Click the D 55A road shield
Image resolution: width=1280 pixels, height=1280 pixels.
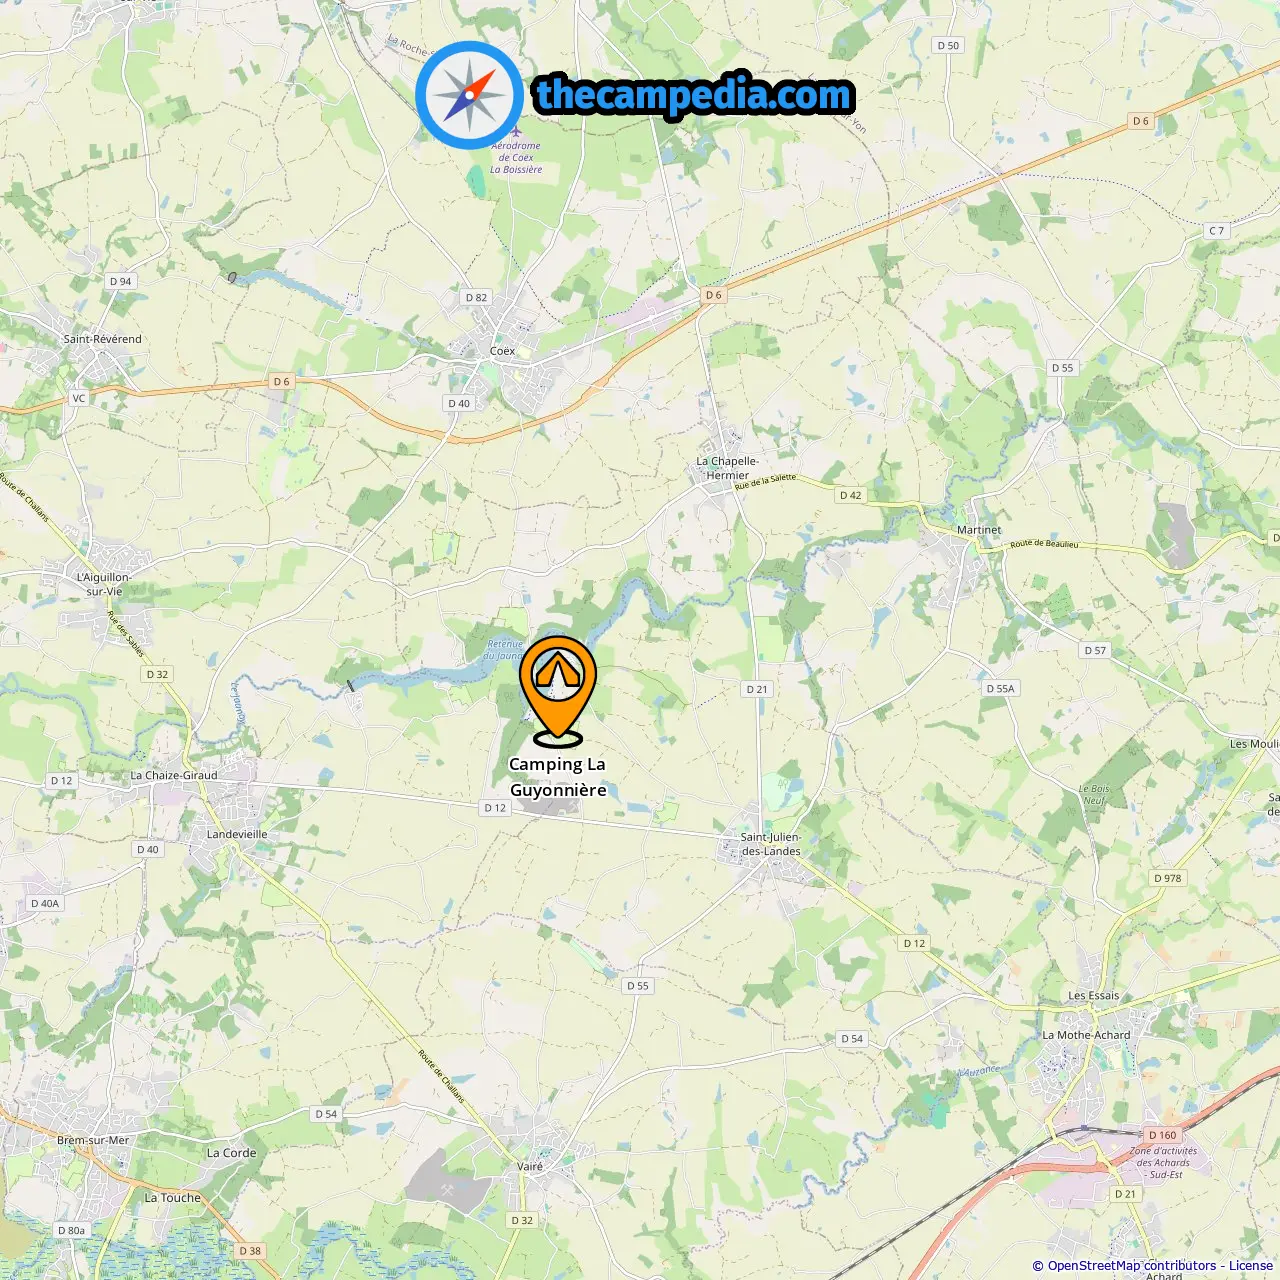coord(1000,688)
